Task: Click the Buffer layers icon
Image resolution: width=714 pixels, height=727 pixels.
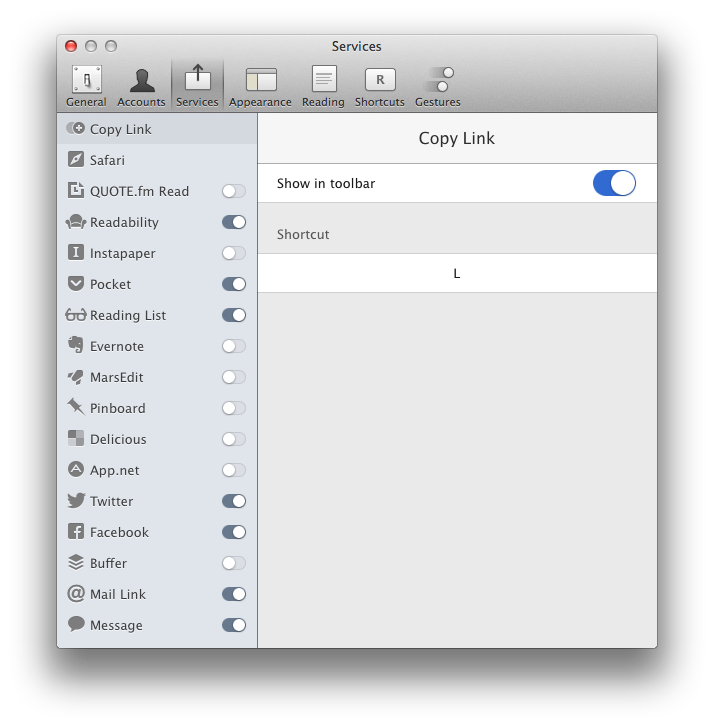Action: point(76,562)
